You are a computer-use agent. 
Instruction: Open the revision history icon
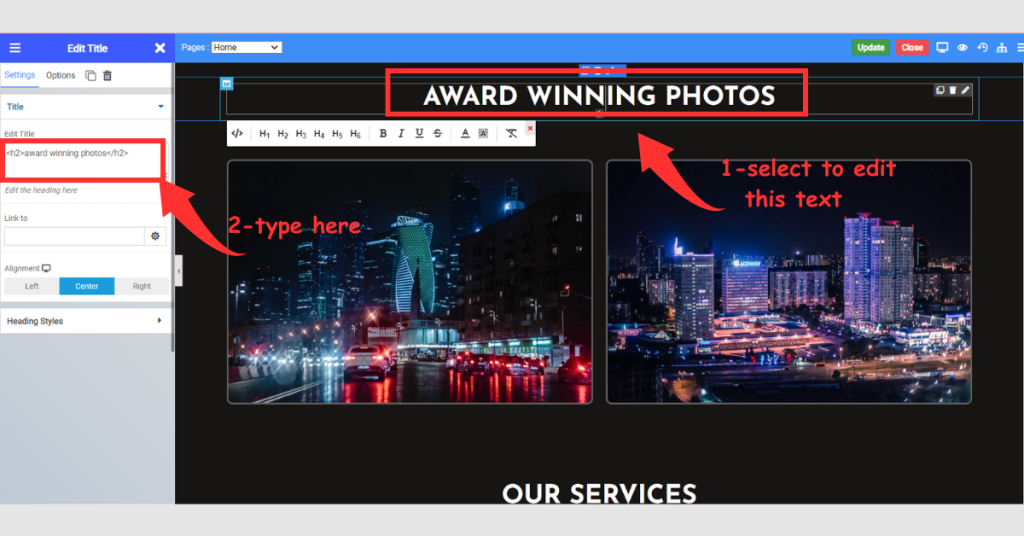pos(982,48)
